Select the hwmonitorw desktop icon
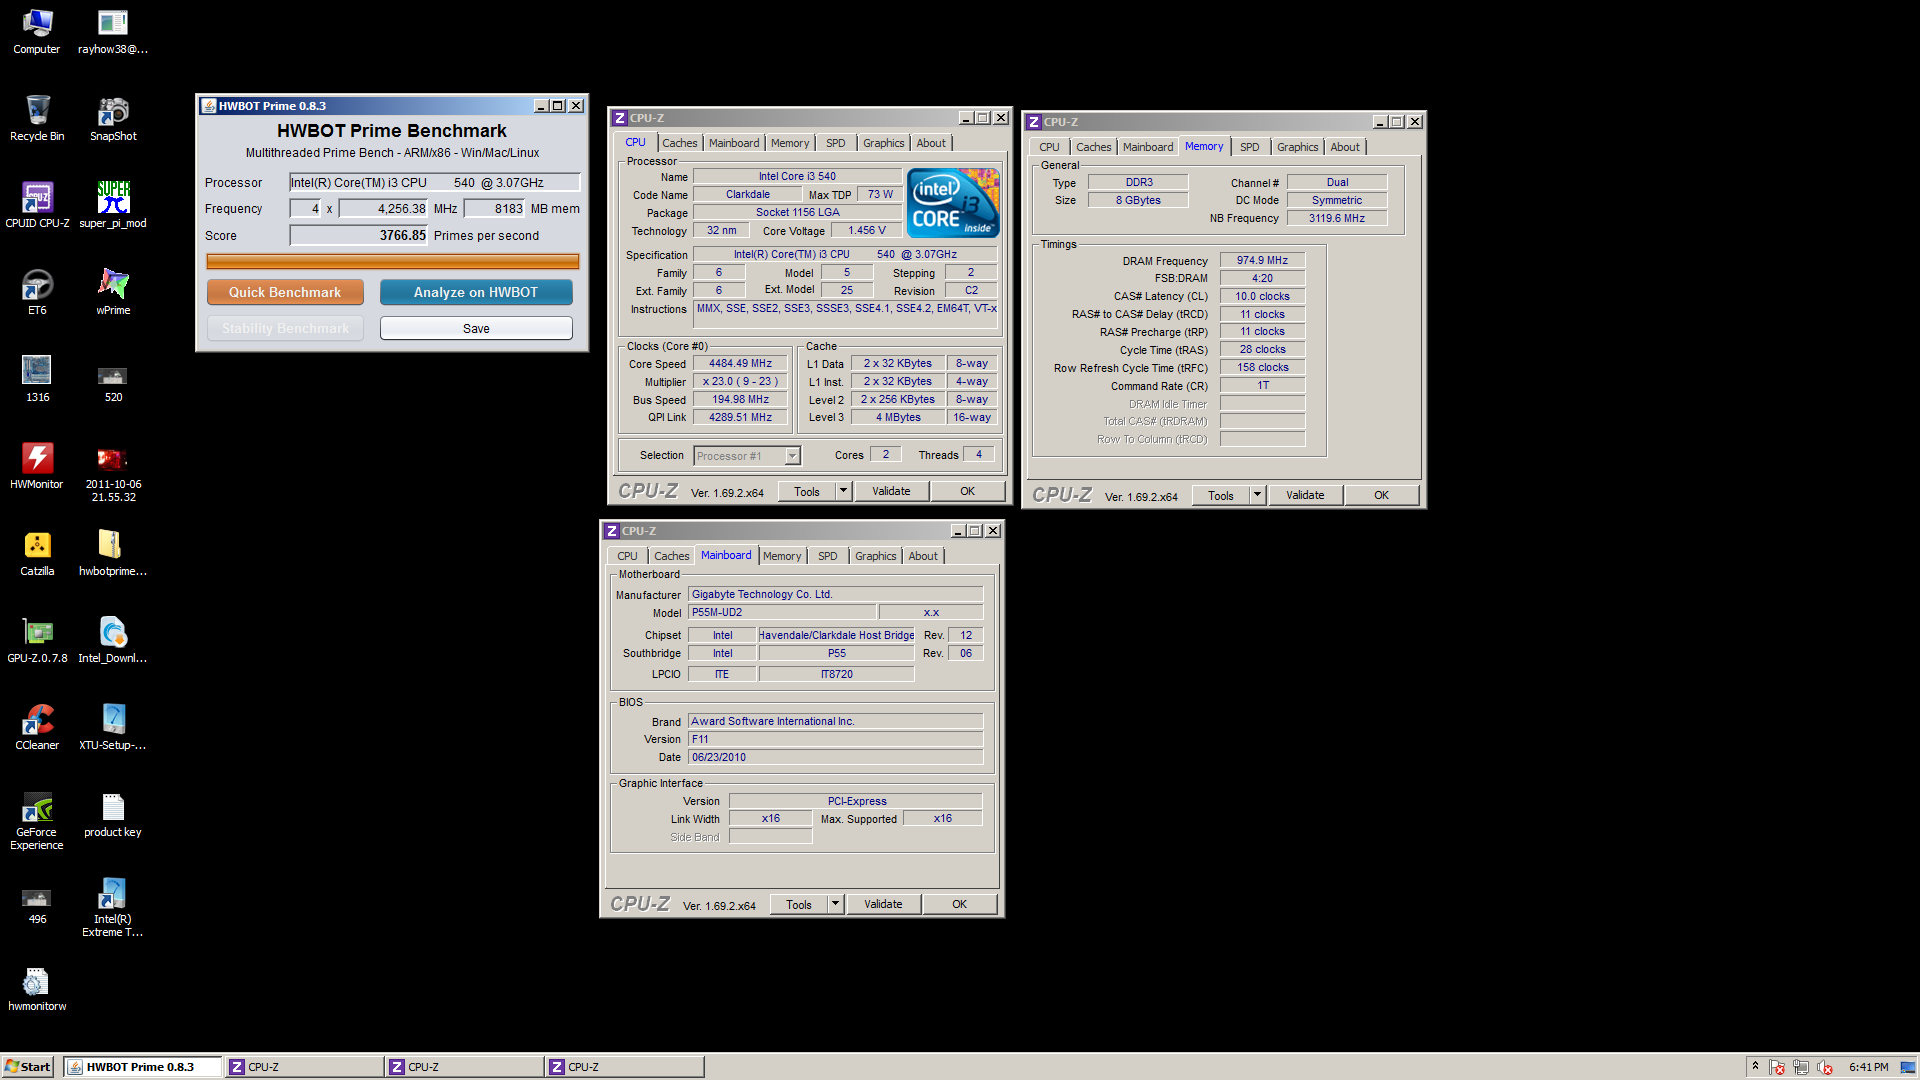Viewport: 1920px width, 1080px height. click(37, 988)
